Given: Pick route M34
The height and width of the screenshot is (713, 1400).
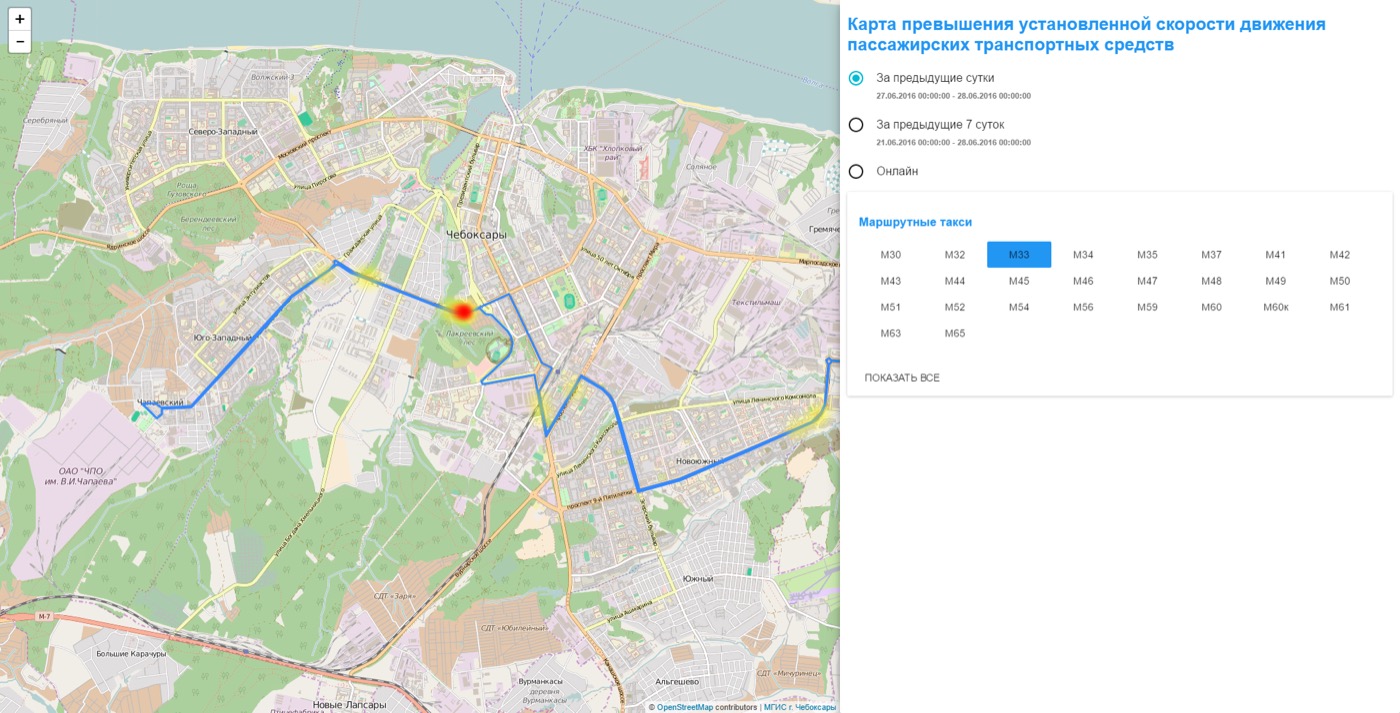Looking at the screenshot, I should pos(1083,255).
